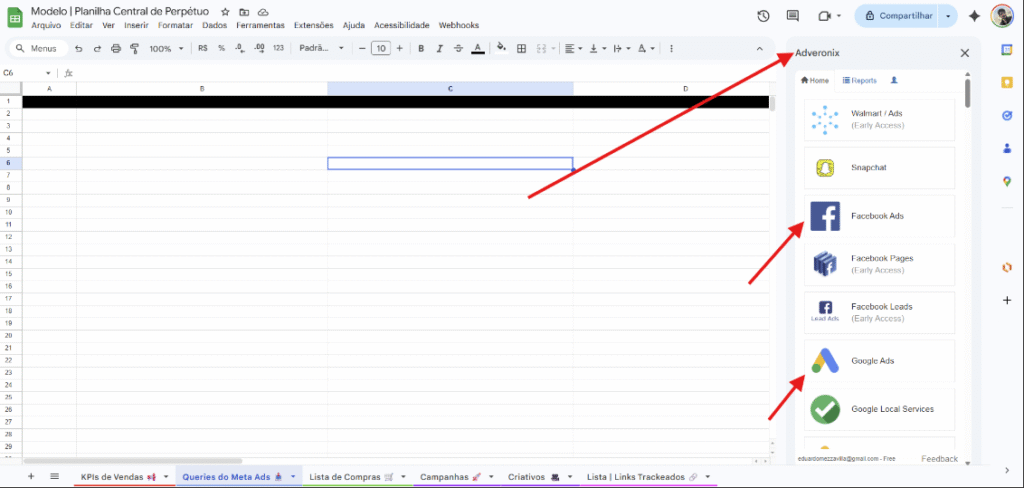The width and height of the screenshot is (1024, 488).
Task: Toggle bold formatting
Action: pos(421,48)
